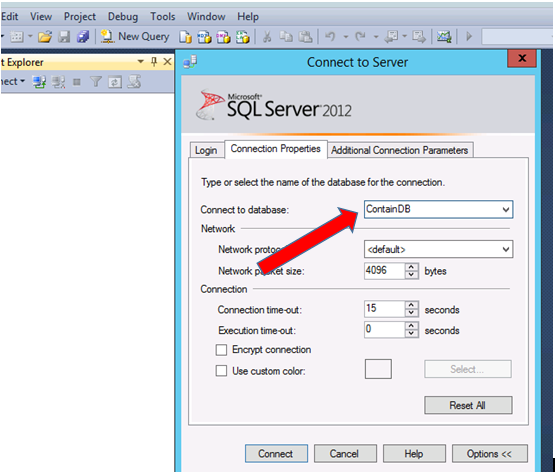Image resolution: width=556 pixels, height=473 pixels.
Task: Switch to the Login tab
Action: (206, 150)
